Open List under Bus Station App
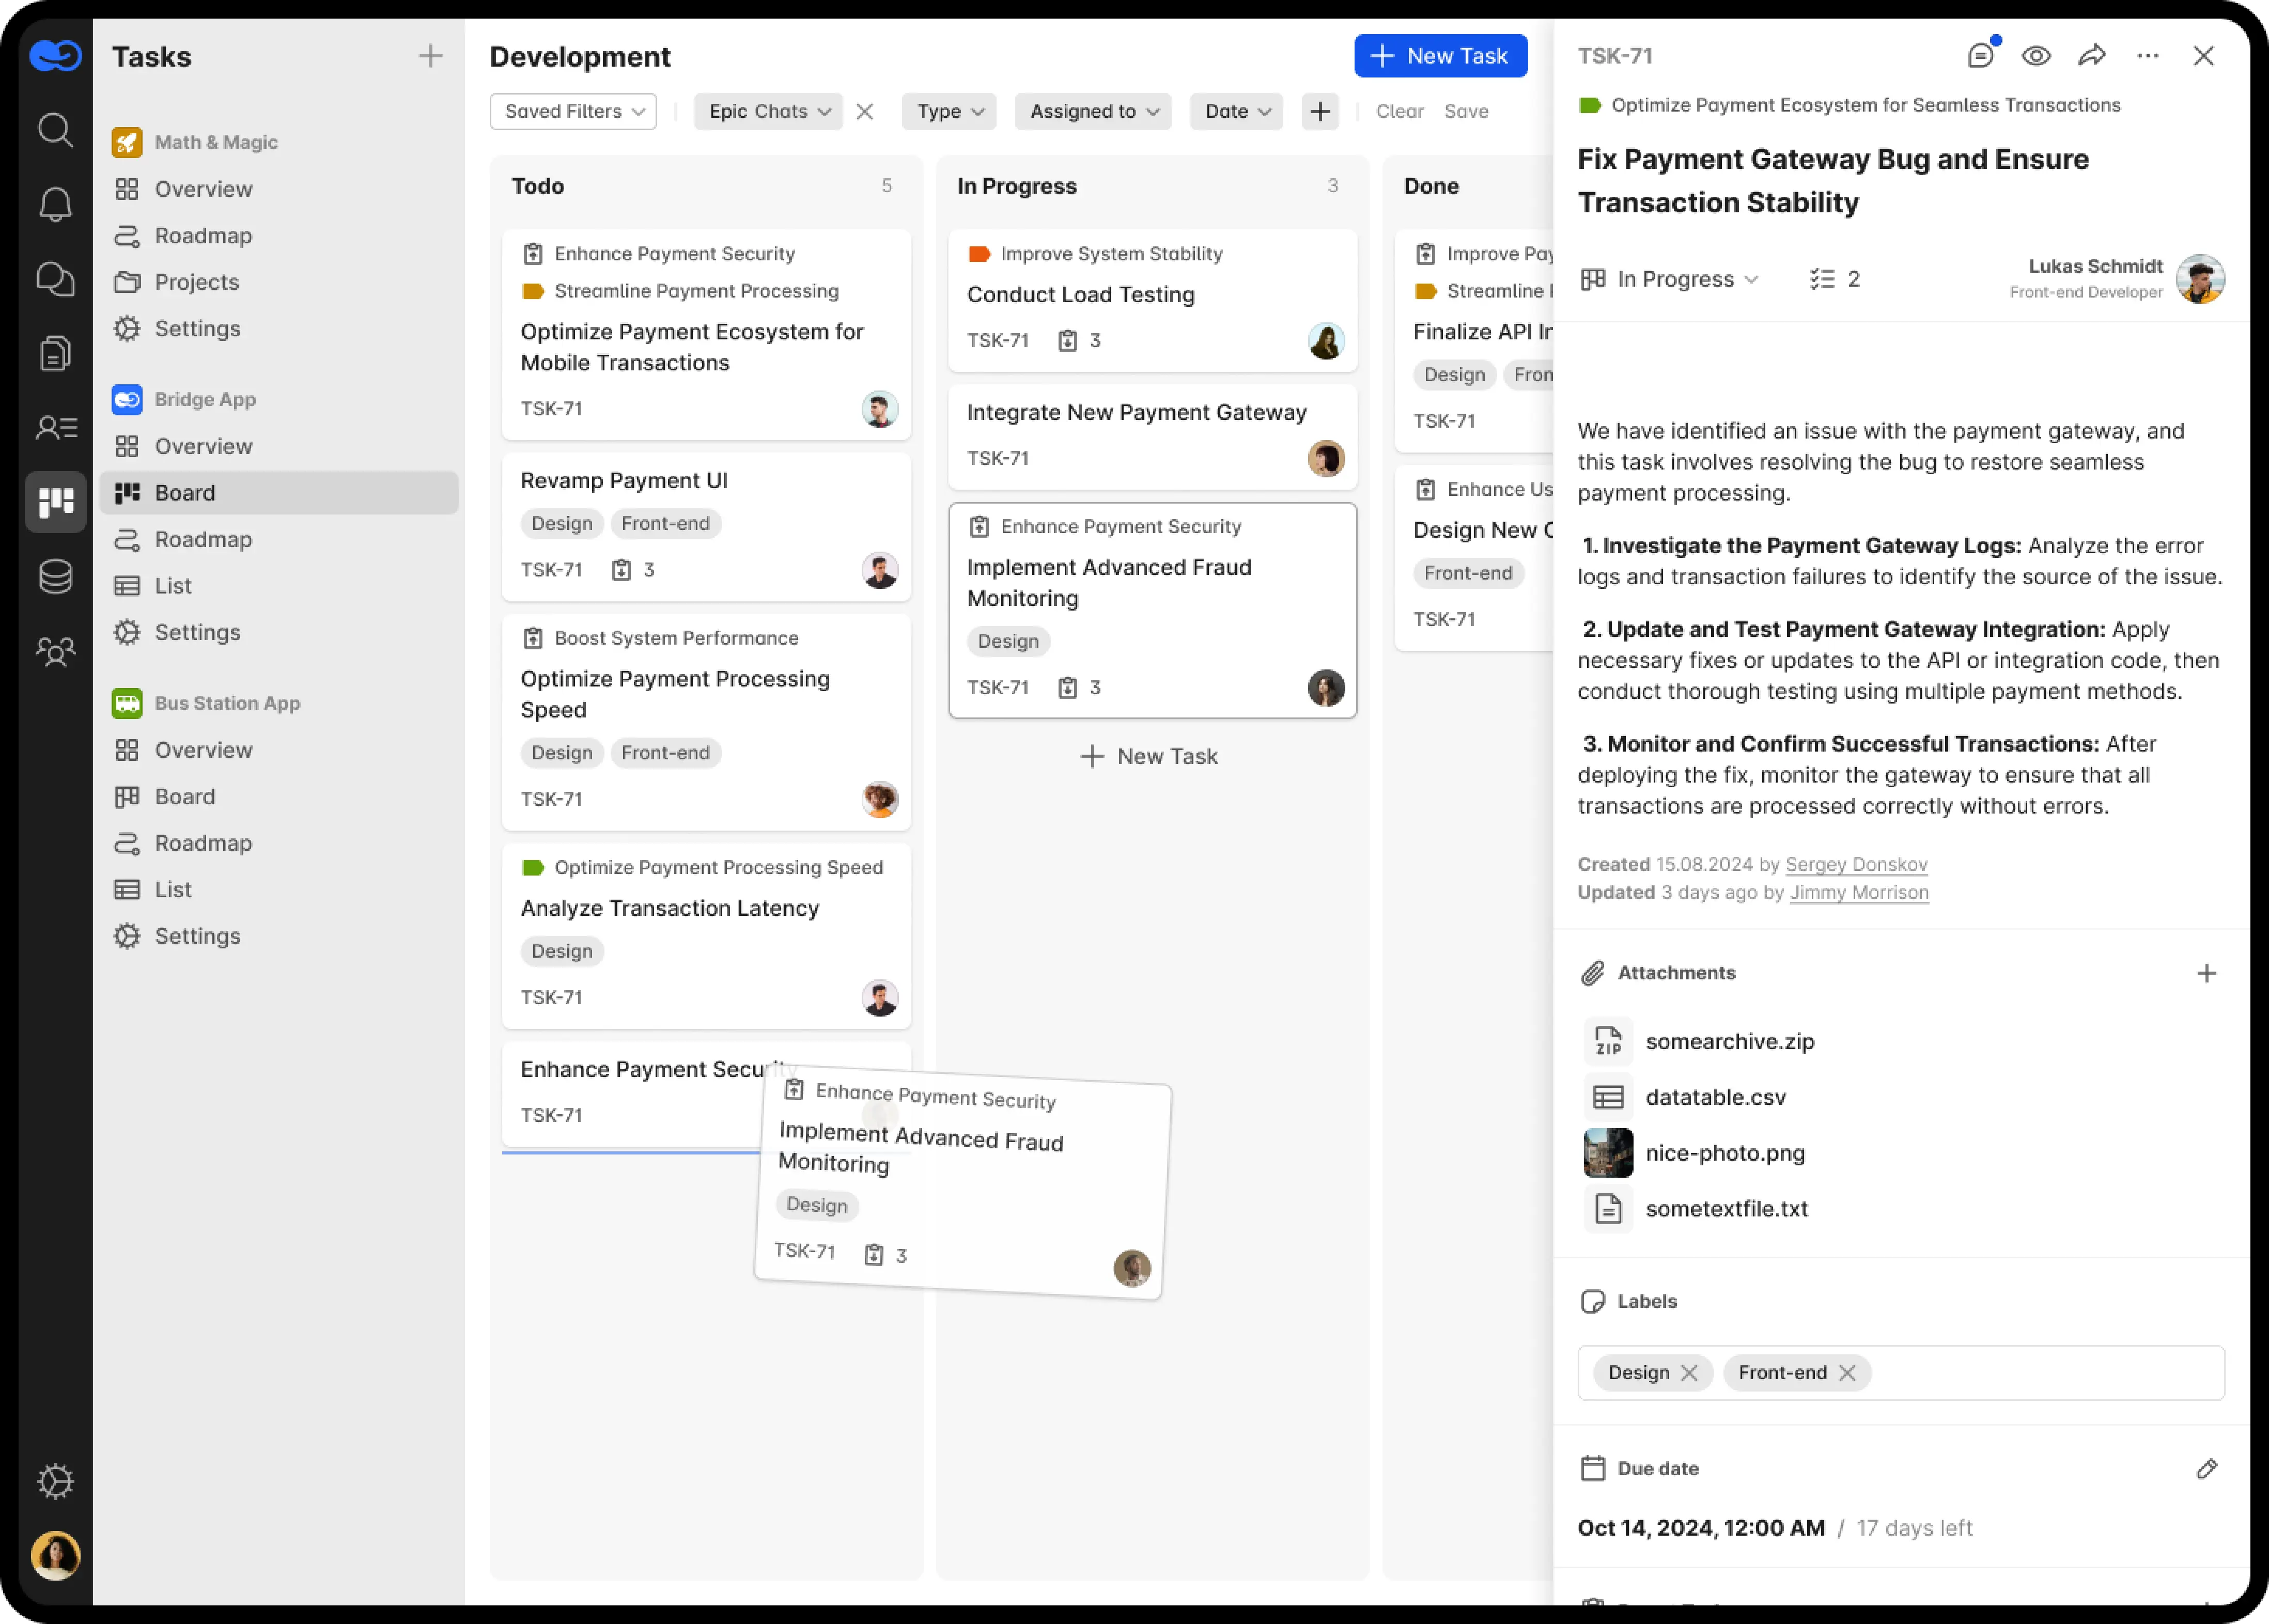 (173, 889)
